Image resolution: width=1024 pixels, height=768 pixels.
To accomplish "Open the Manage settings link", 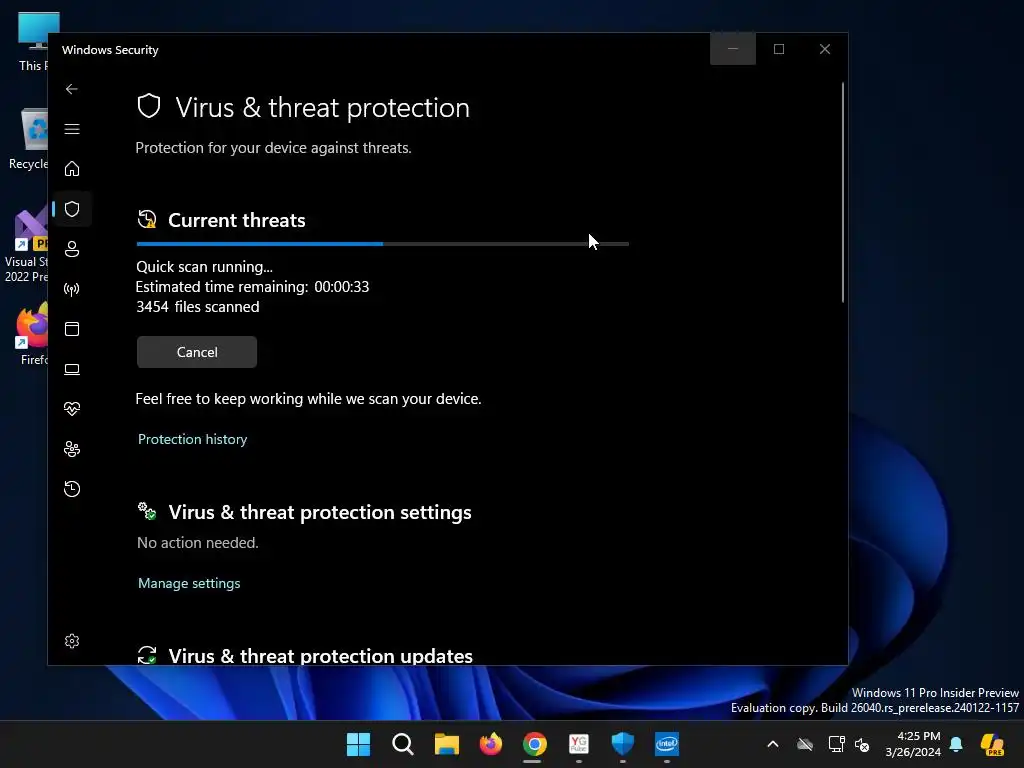I will 189,583.
